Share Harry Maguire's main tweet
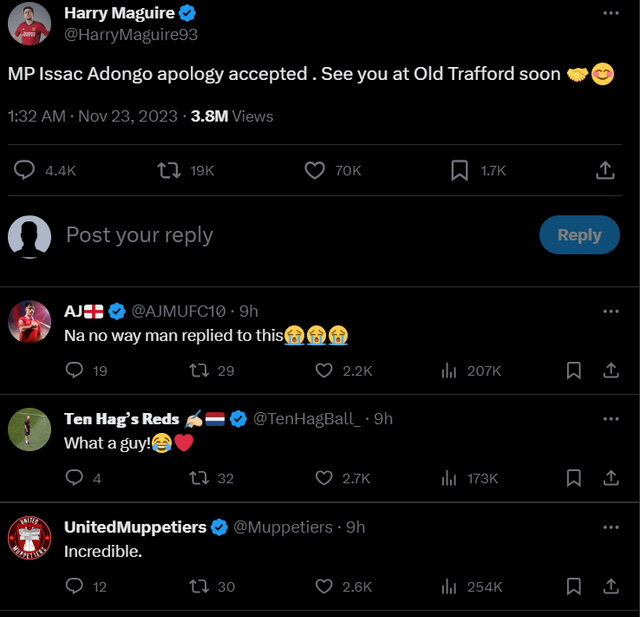The width and height of the screenshot is (640, 617). click(x=605, y=171)
